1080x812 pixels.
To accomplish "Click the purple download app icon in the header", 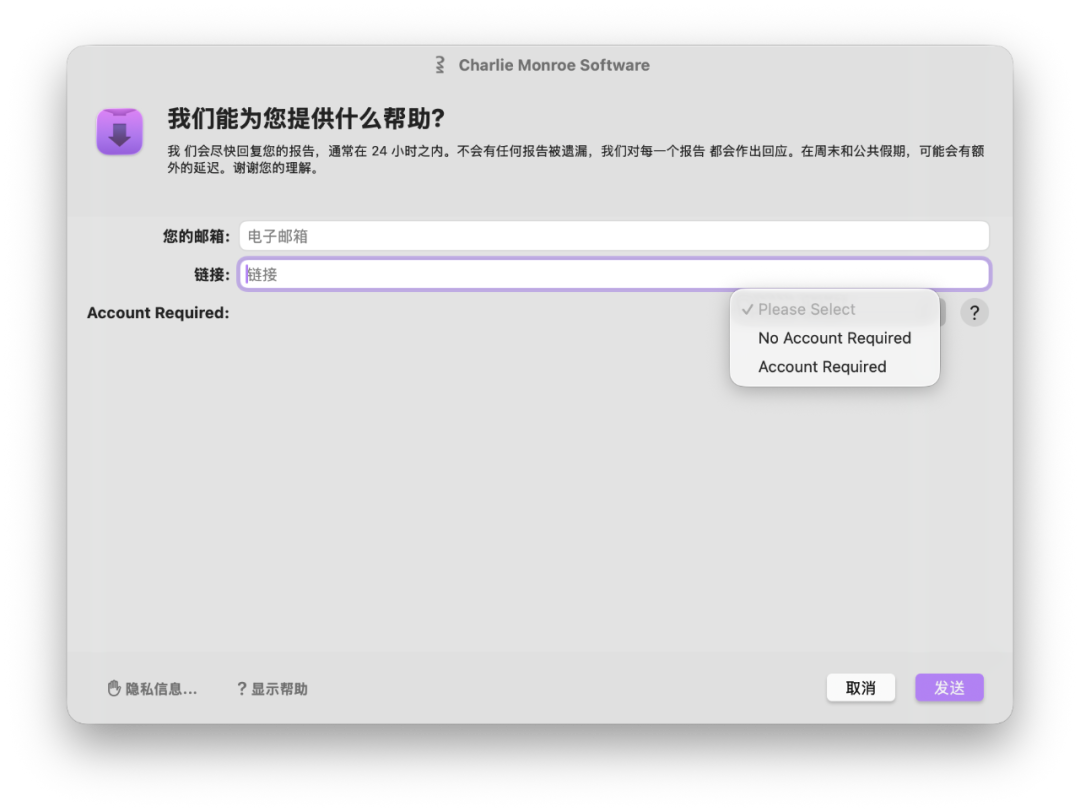I will (119, 131).
